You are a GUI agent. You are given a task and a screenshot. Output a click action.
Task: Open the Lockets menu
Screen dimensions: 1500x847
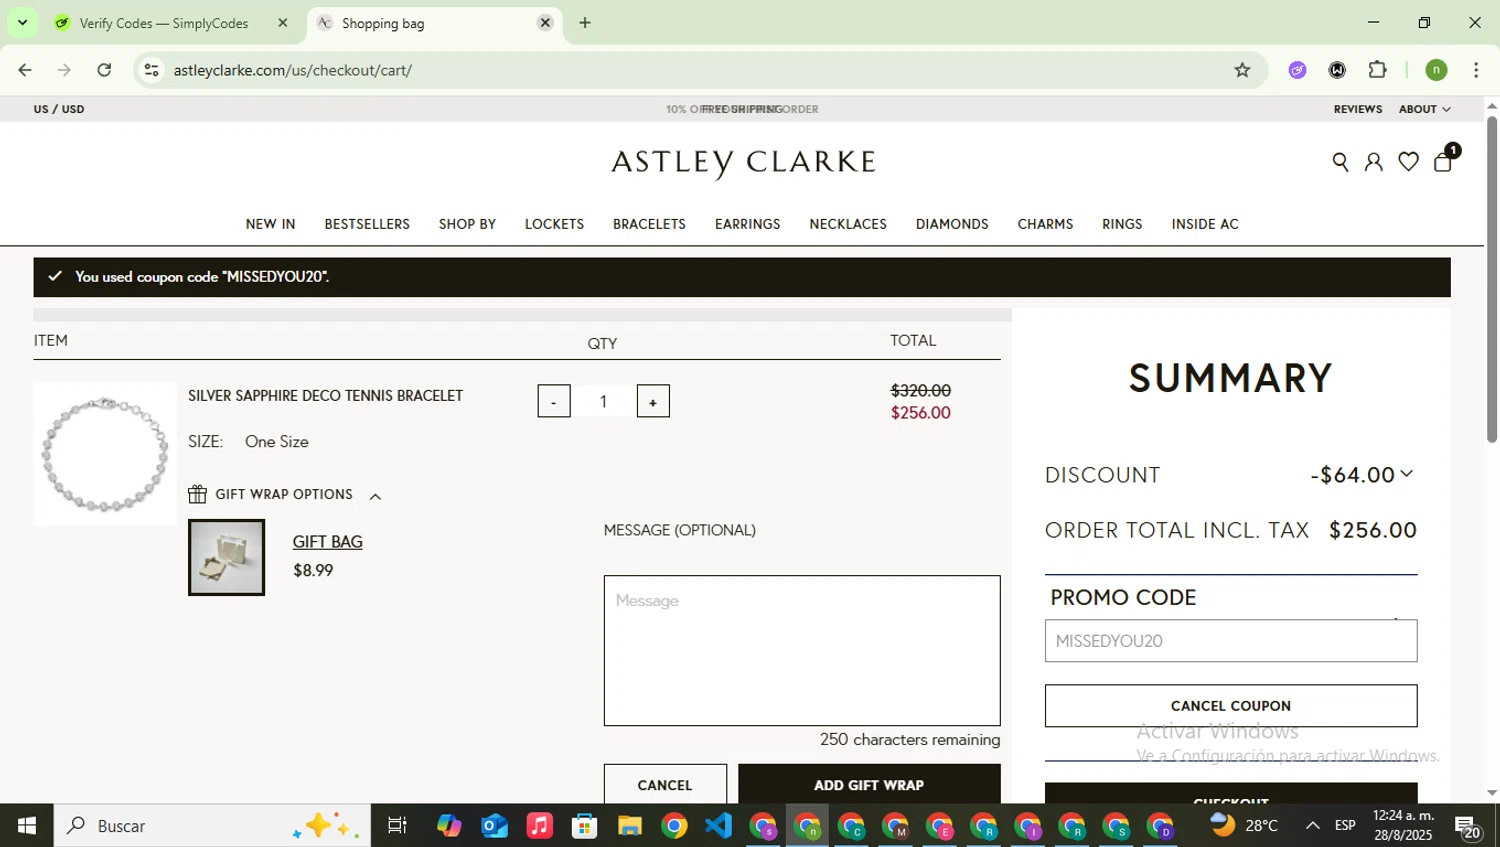(x=554, y=224)
